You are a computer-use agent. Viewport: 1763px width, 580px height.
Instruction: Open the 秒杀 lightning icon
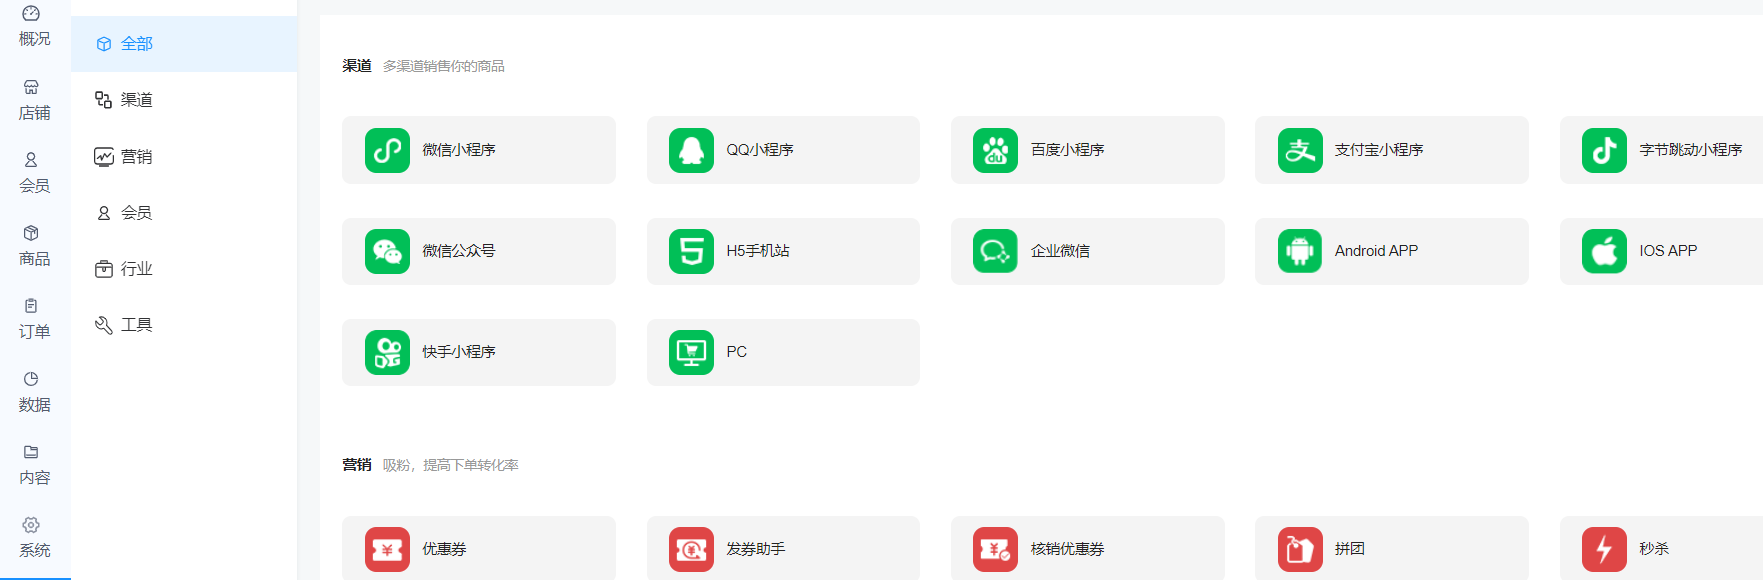click(1604, 549)
